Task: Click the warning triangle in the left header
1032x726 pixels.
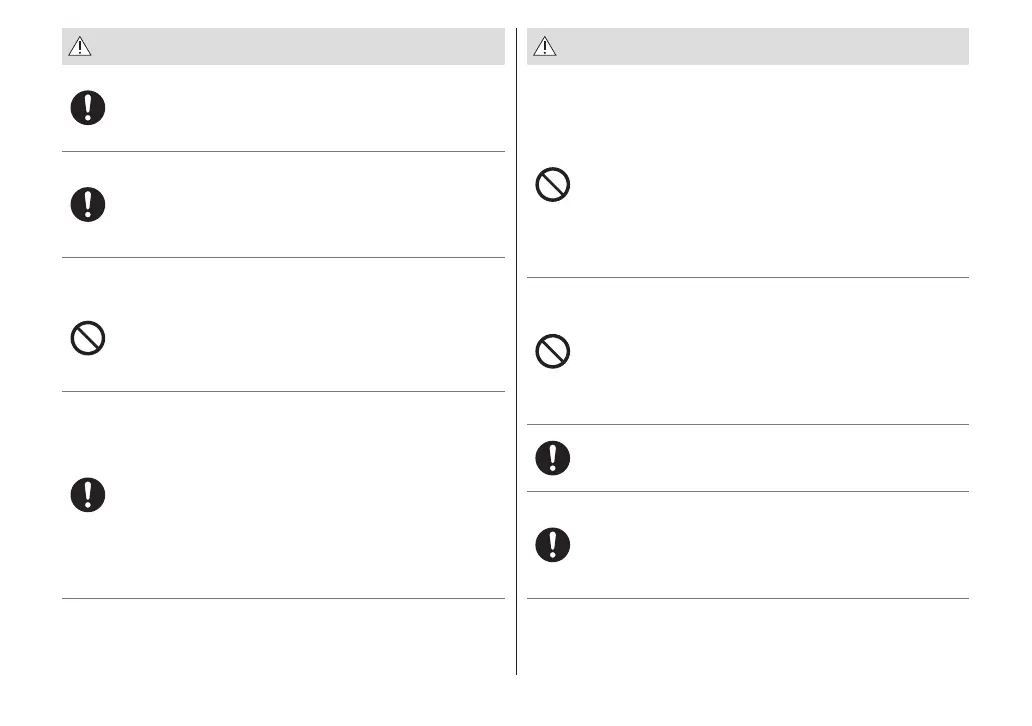Action: coord(80,47)
